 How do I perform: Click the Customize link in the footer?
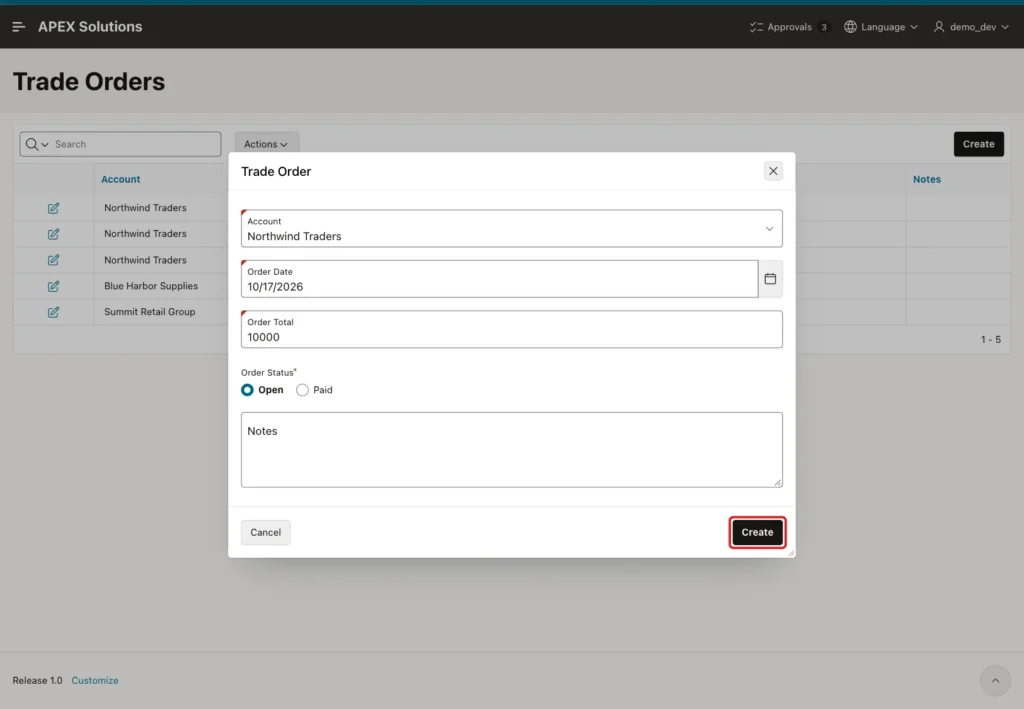tap(95, 680)
